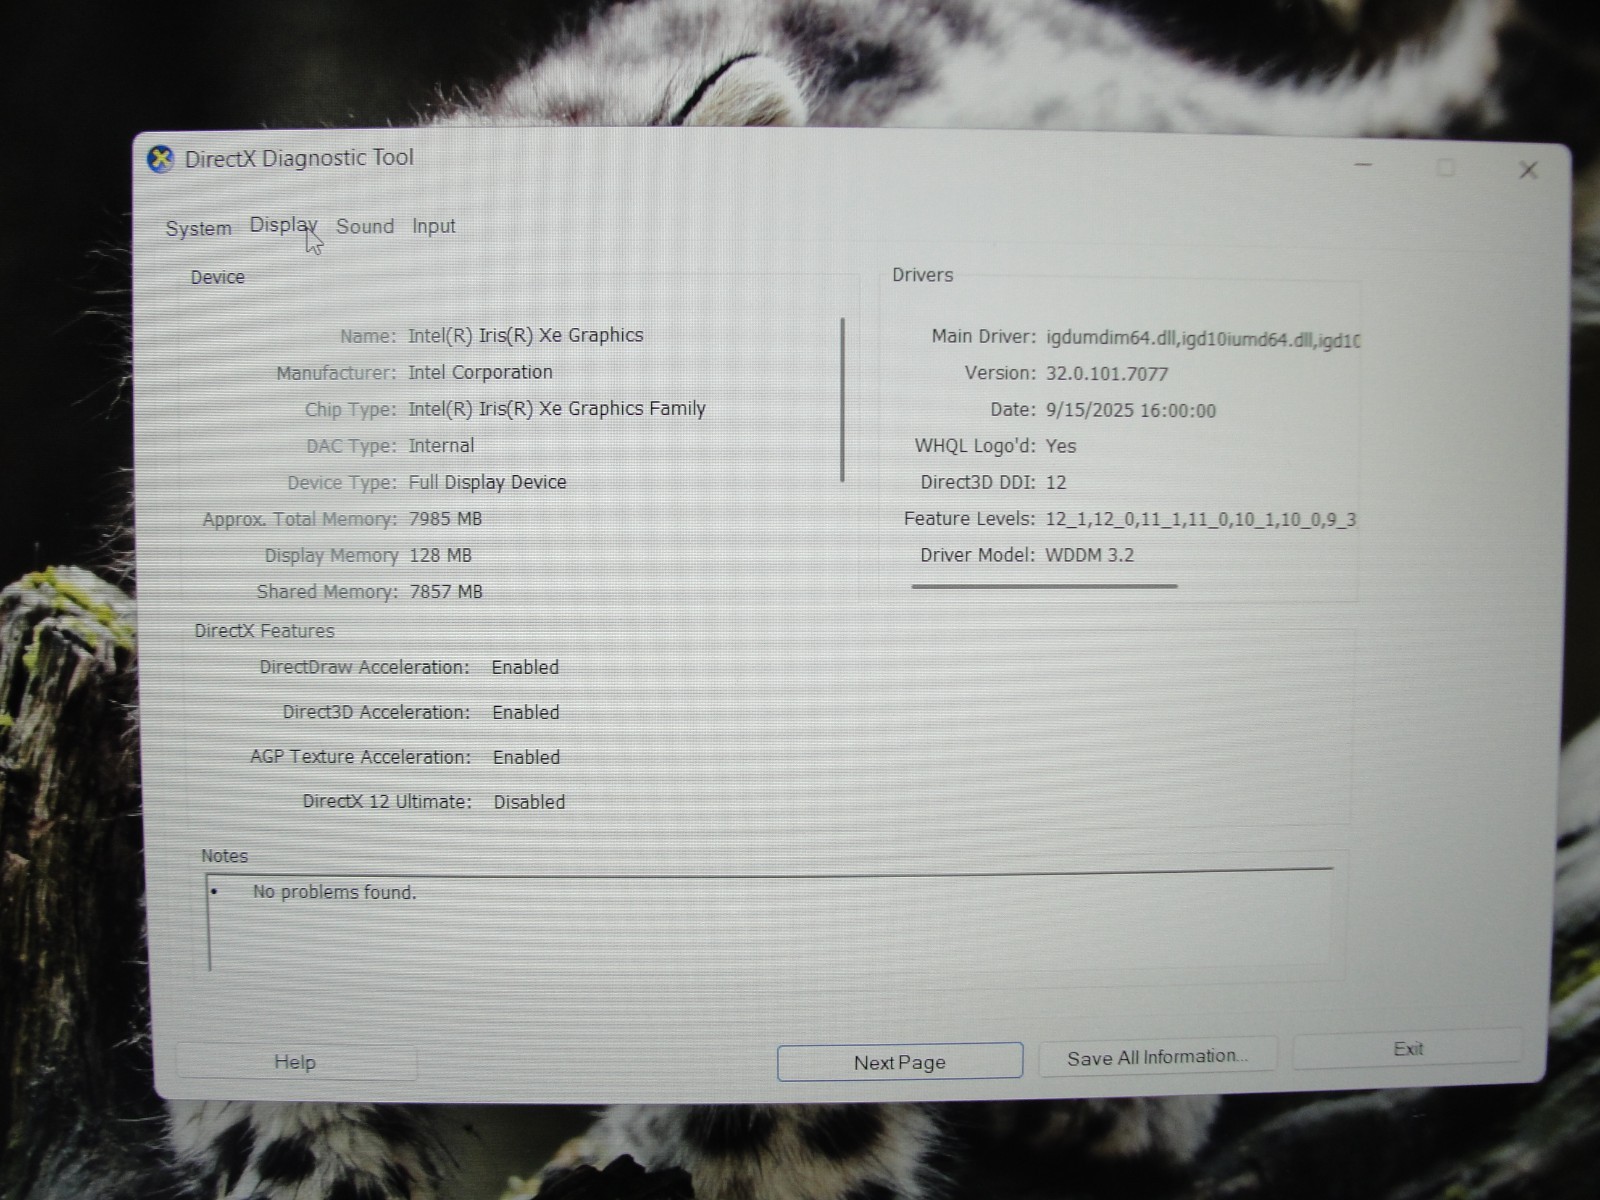Click WHQL Logo'd value Yes
1600x1200 pixels.
pos(1061,446)
